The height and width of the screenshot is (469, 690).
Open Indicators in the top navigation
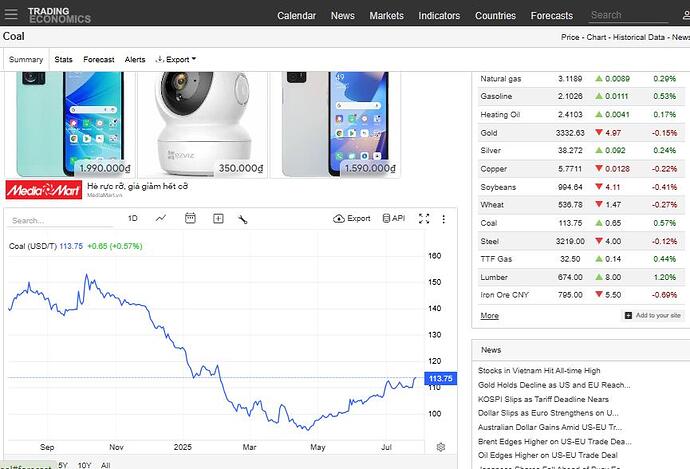click(439, 16)
